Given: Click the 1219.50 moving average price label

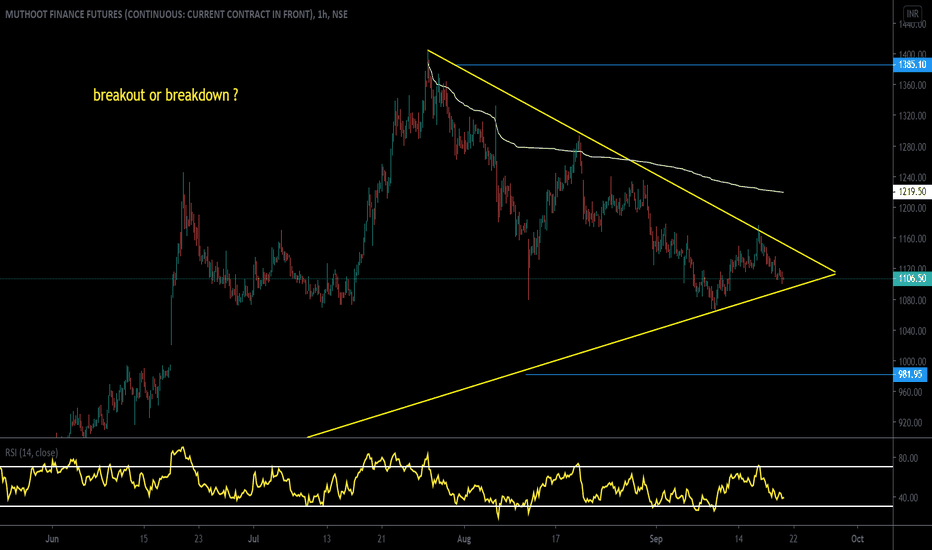Looking at the screenshot, I should coord(912,191).
